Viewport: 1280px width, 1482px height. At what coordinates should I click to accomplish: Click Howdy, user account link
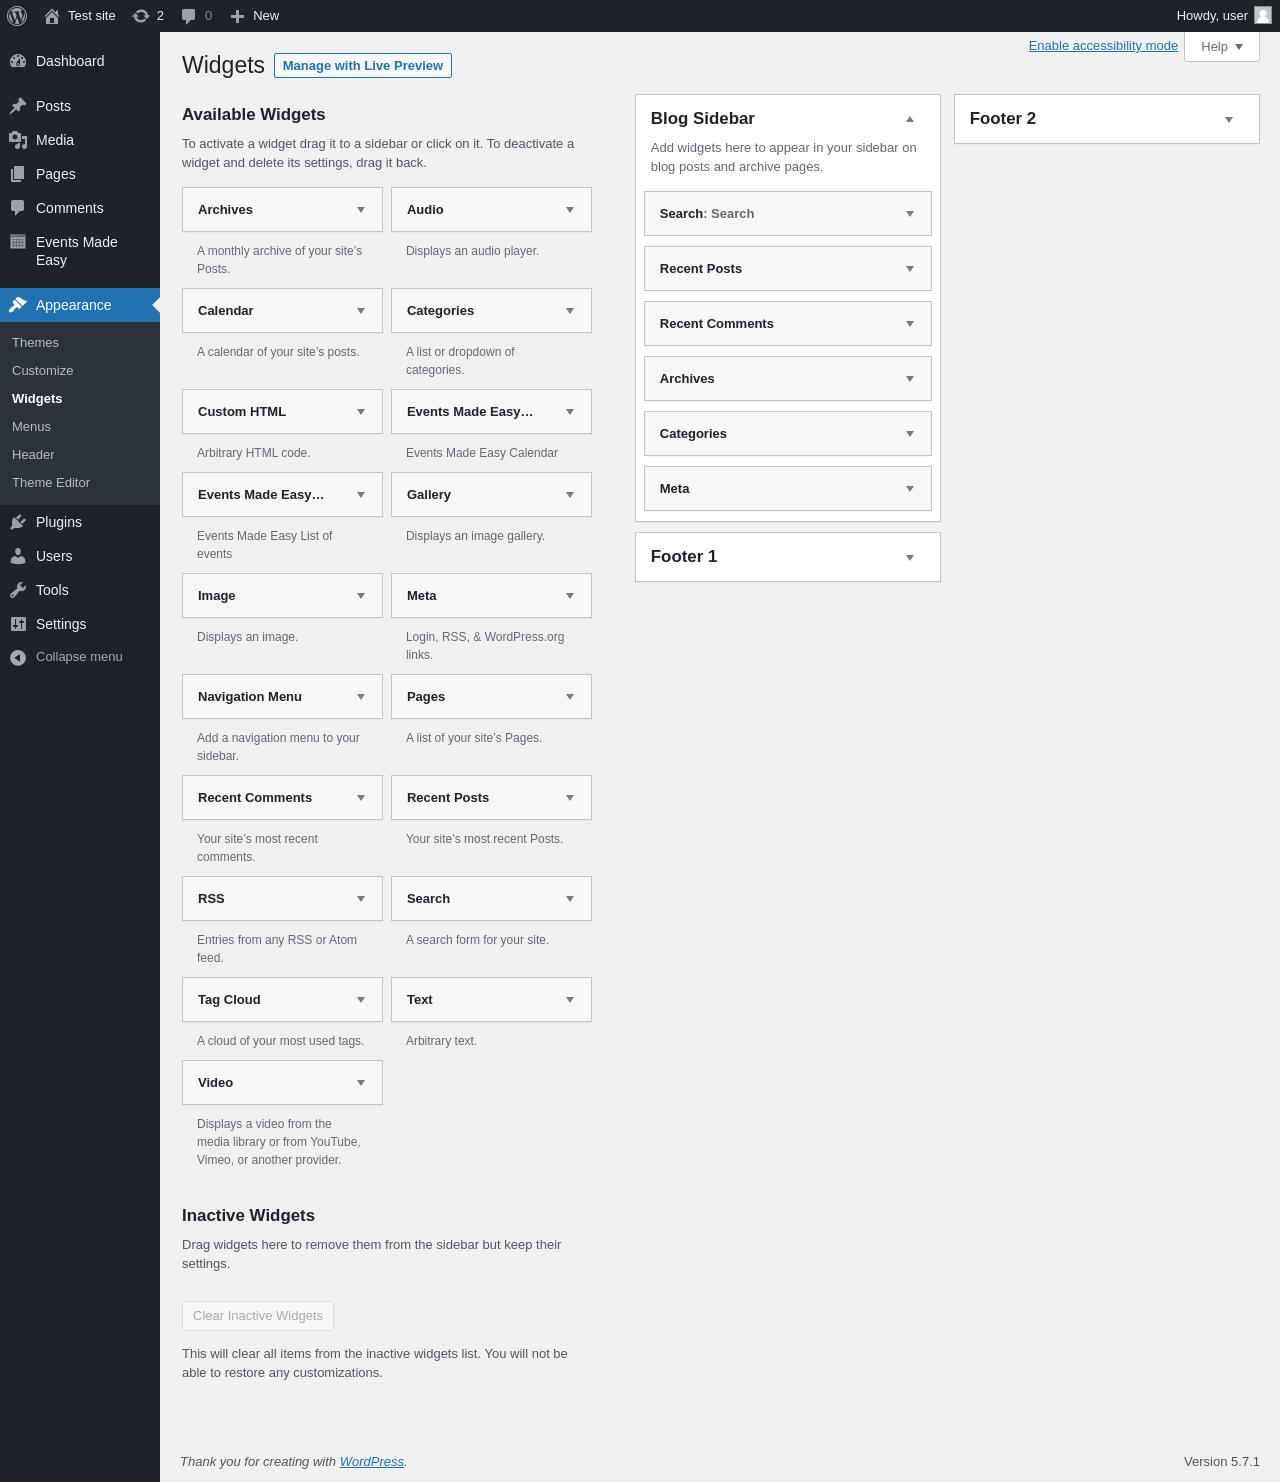(1223, 16)
